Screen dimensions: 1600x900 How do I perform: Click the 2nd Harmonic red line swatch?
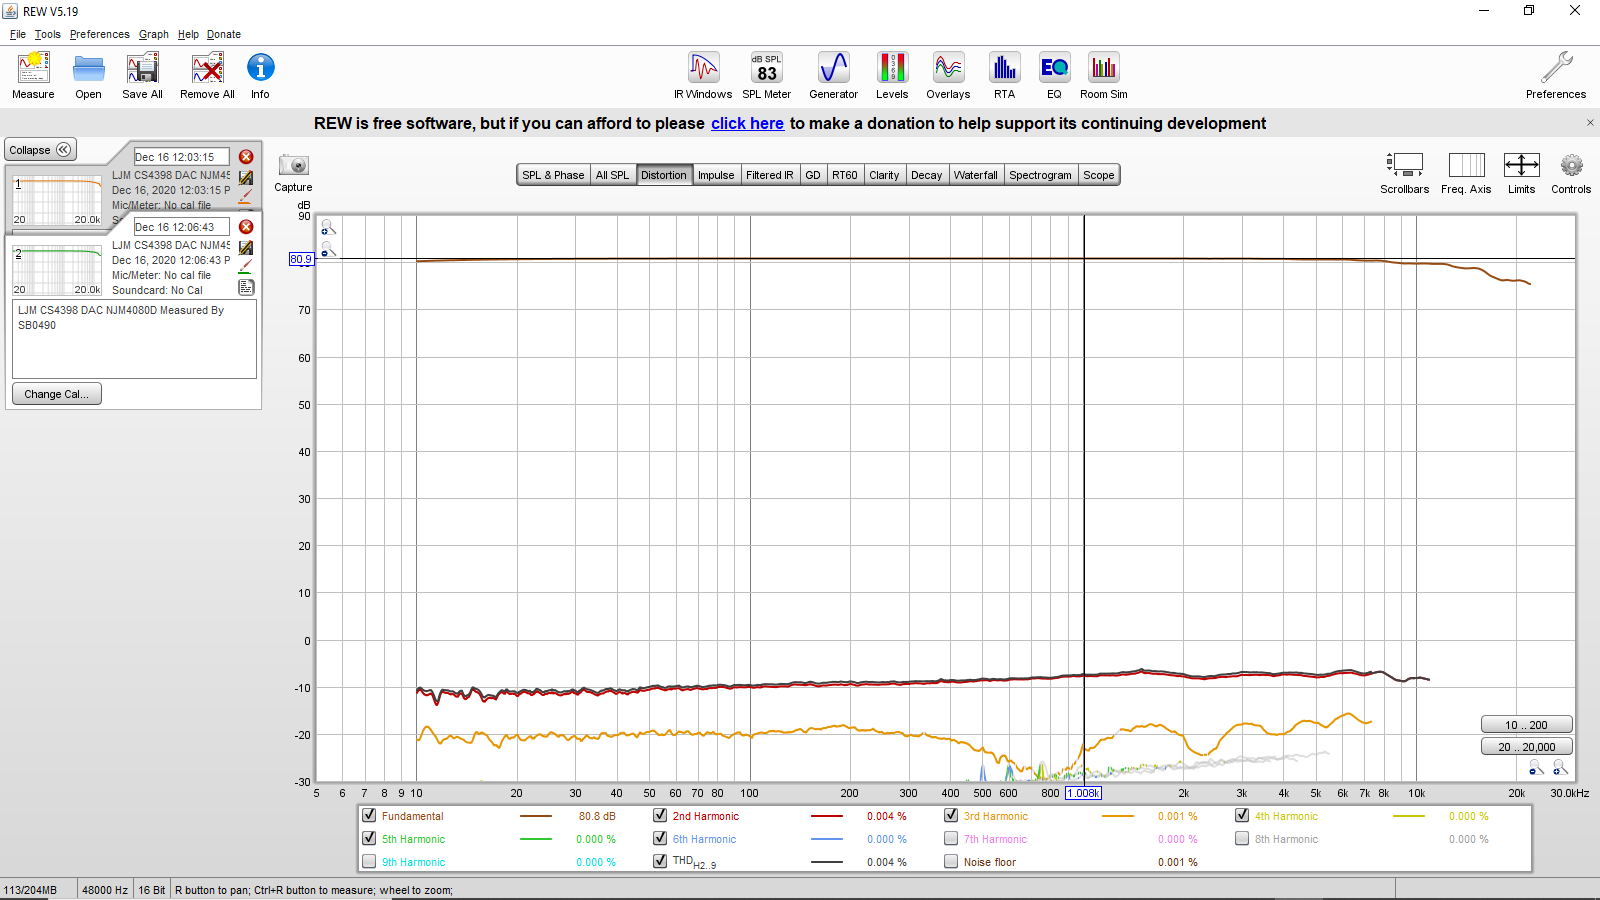point(826,816)
